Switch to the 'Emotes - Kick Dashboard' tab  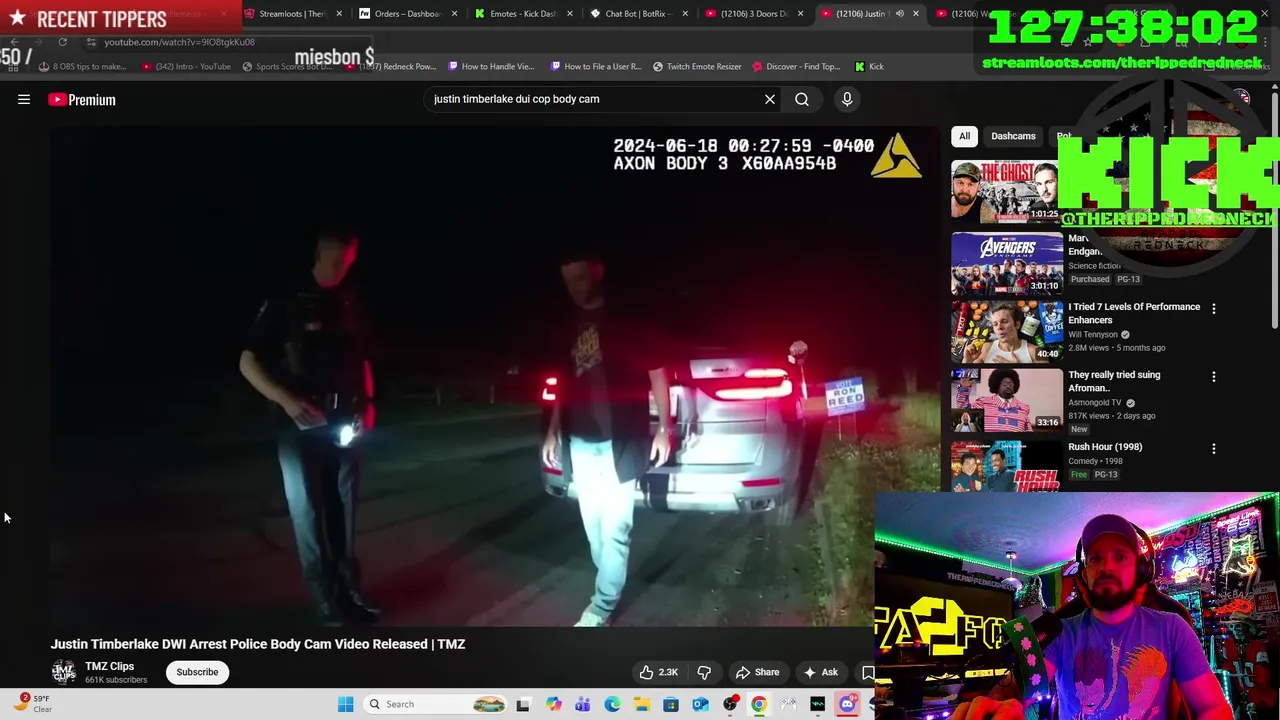tap(522, 14)
